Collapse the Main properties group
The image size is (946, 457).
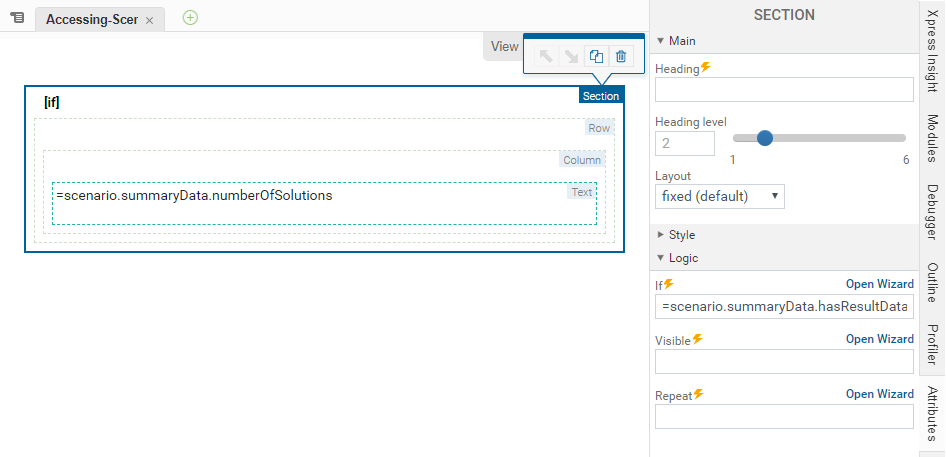[x=661, y=41]
